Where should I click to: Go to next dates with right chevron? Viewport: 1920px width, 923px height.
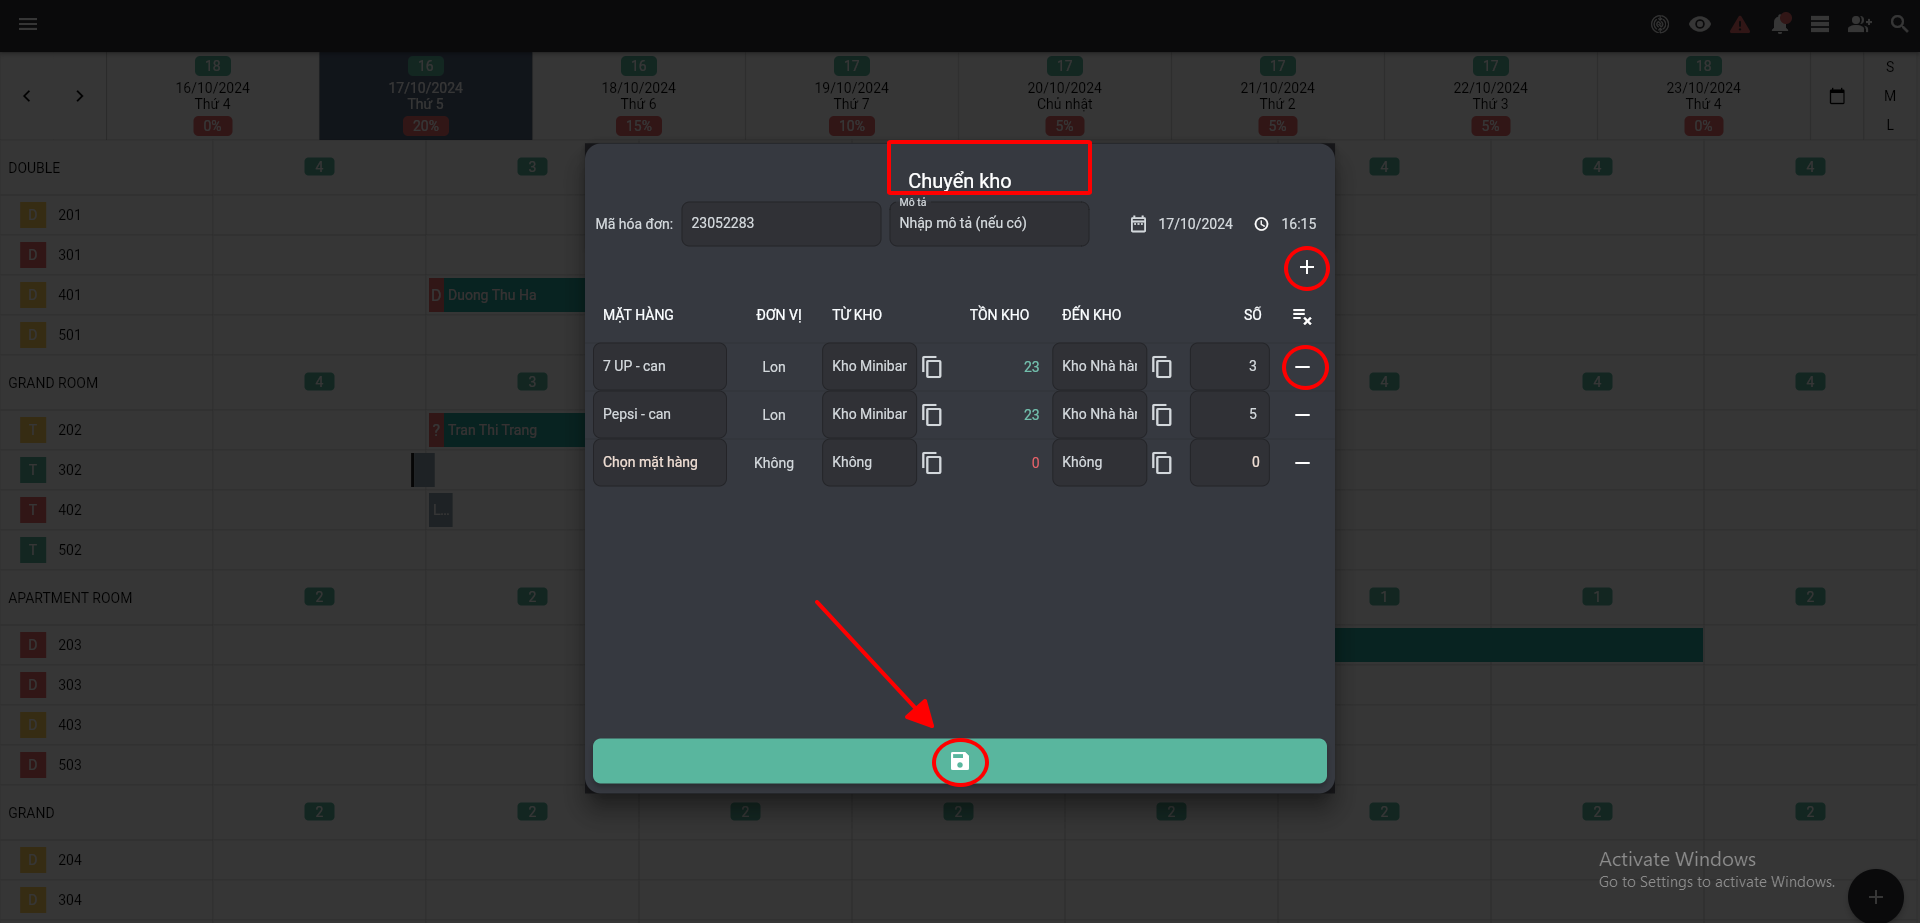coord(80,96)
